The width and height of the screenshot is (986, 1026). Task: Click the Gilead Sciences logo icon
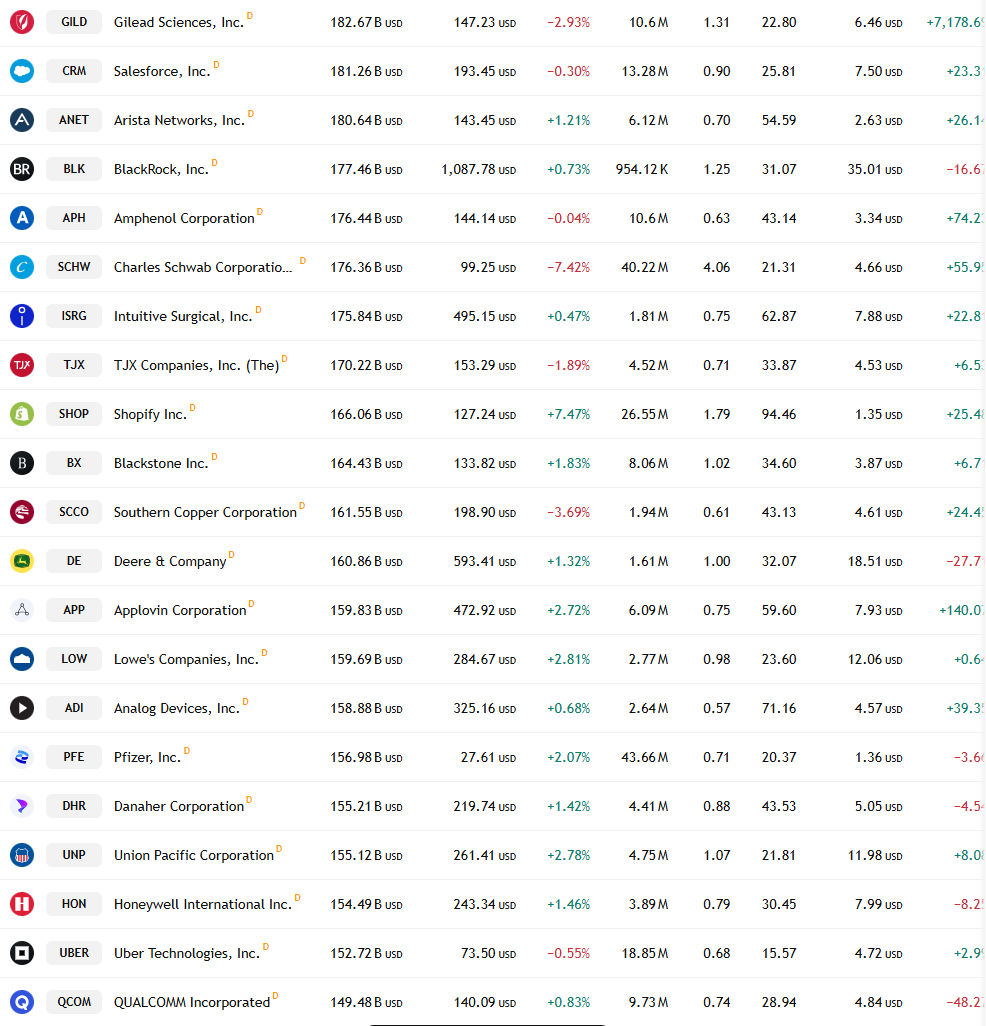22,22
